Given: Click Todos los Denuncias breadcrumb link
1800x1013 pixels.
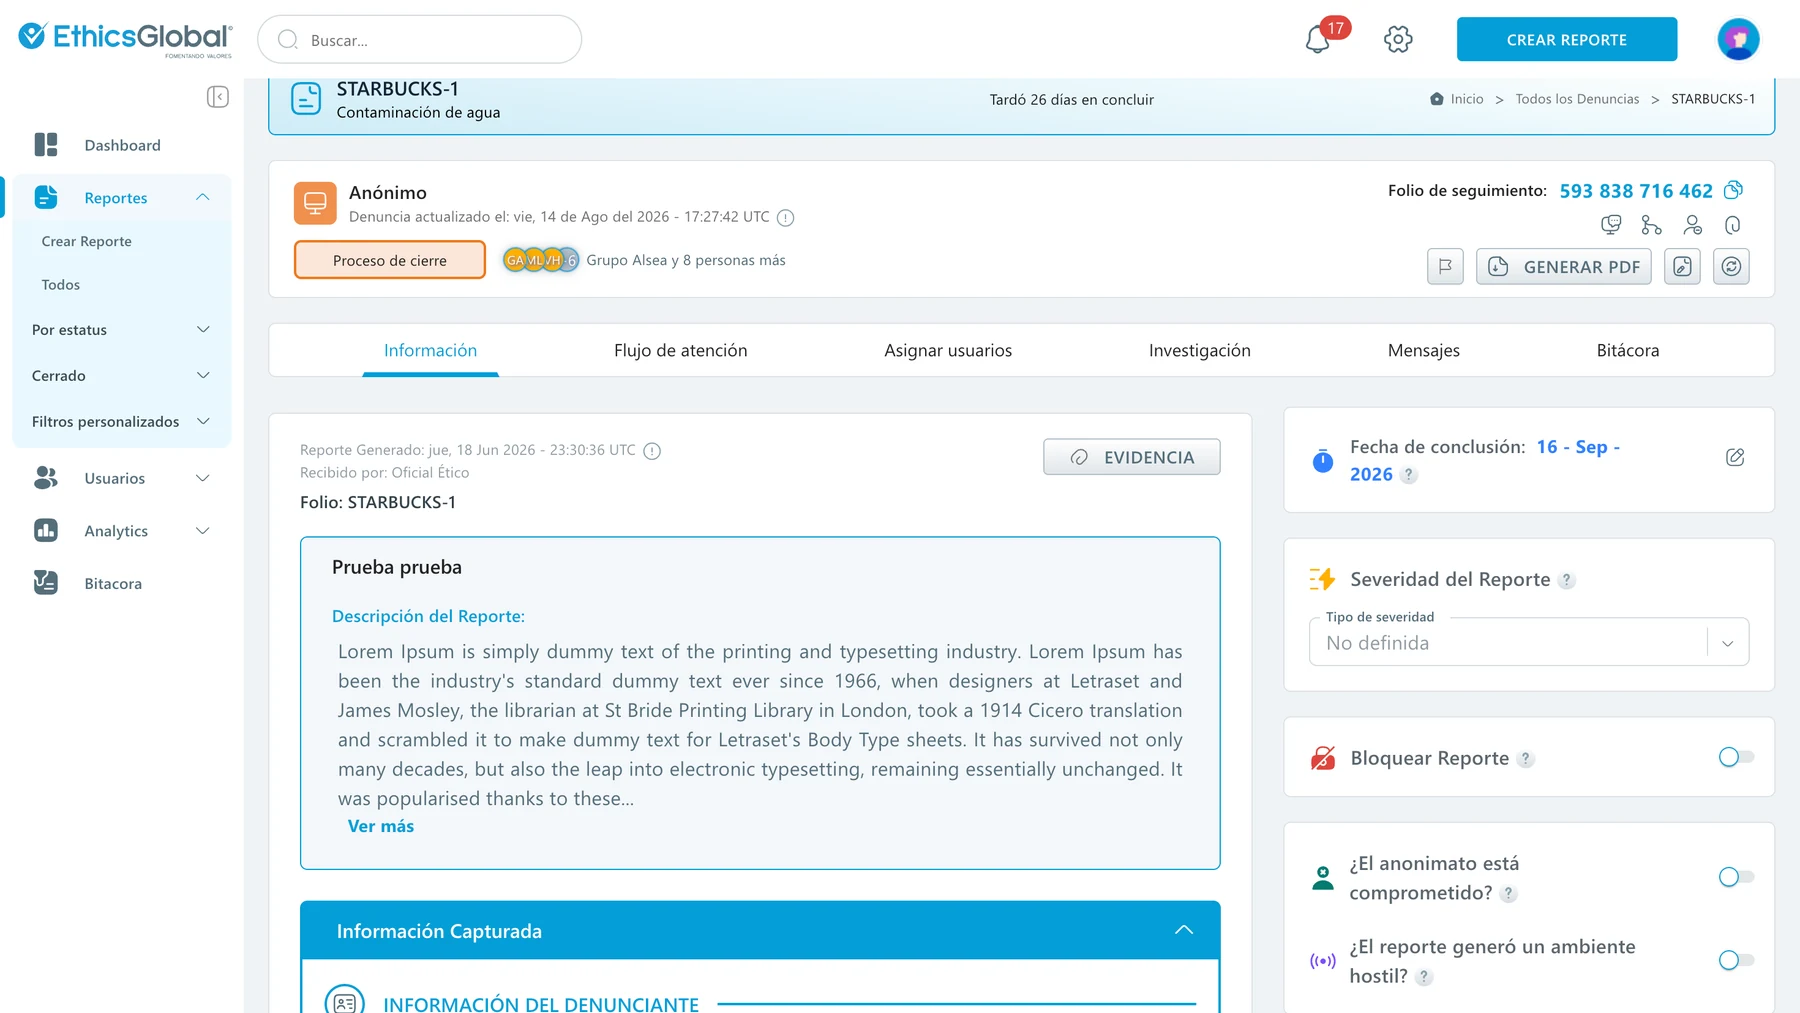Looking at the screenshot, I should point(1577,99).
